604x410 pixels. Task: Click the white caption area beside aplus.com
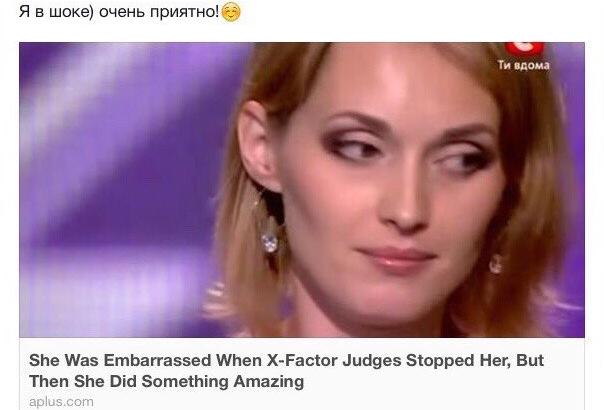(x=339, y=402)
